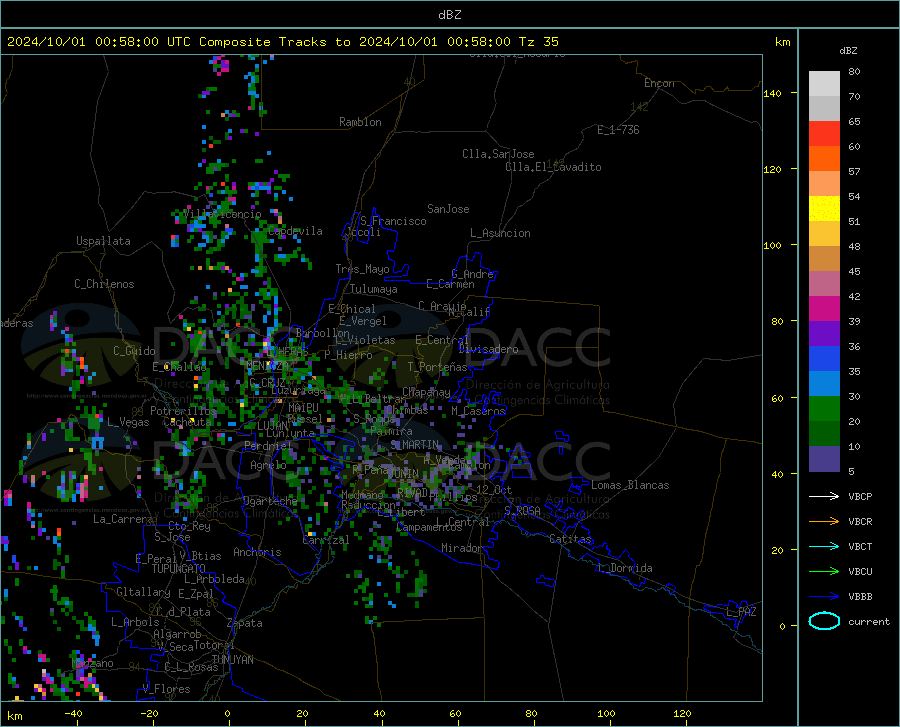
Task: Click the SanJose map label
Action: 448,209
